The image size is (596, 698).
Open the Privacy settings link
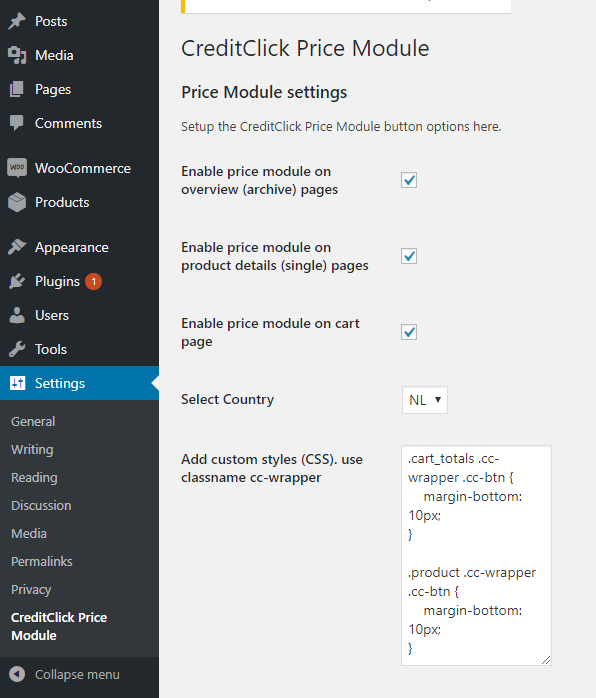click(x=31, y=589)
